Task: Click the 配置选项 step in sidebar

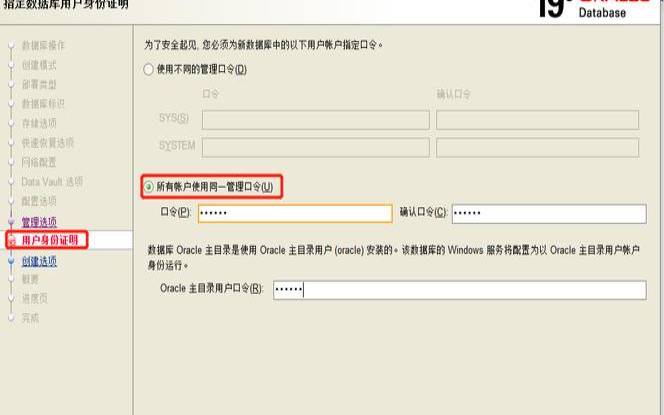Action: (x=39, y=201)
